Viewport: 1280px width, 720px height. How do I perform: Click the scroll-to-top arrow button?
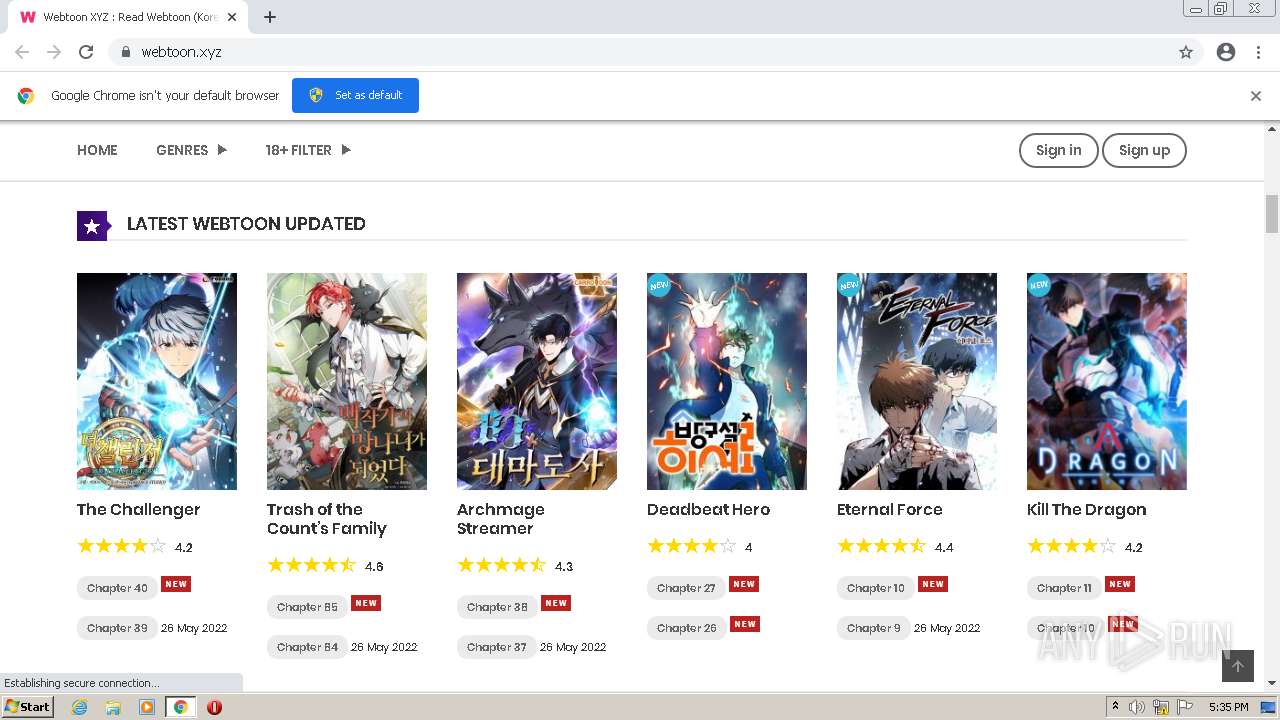point(1238,666)
